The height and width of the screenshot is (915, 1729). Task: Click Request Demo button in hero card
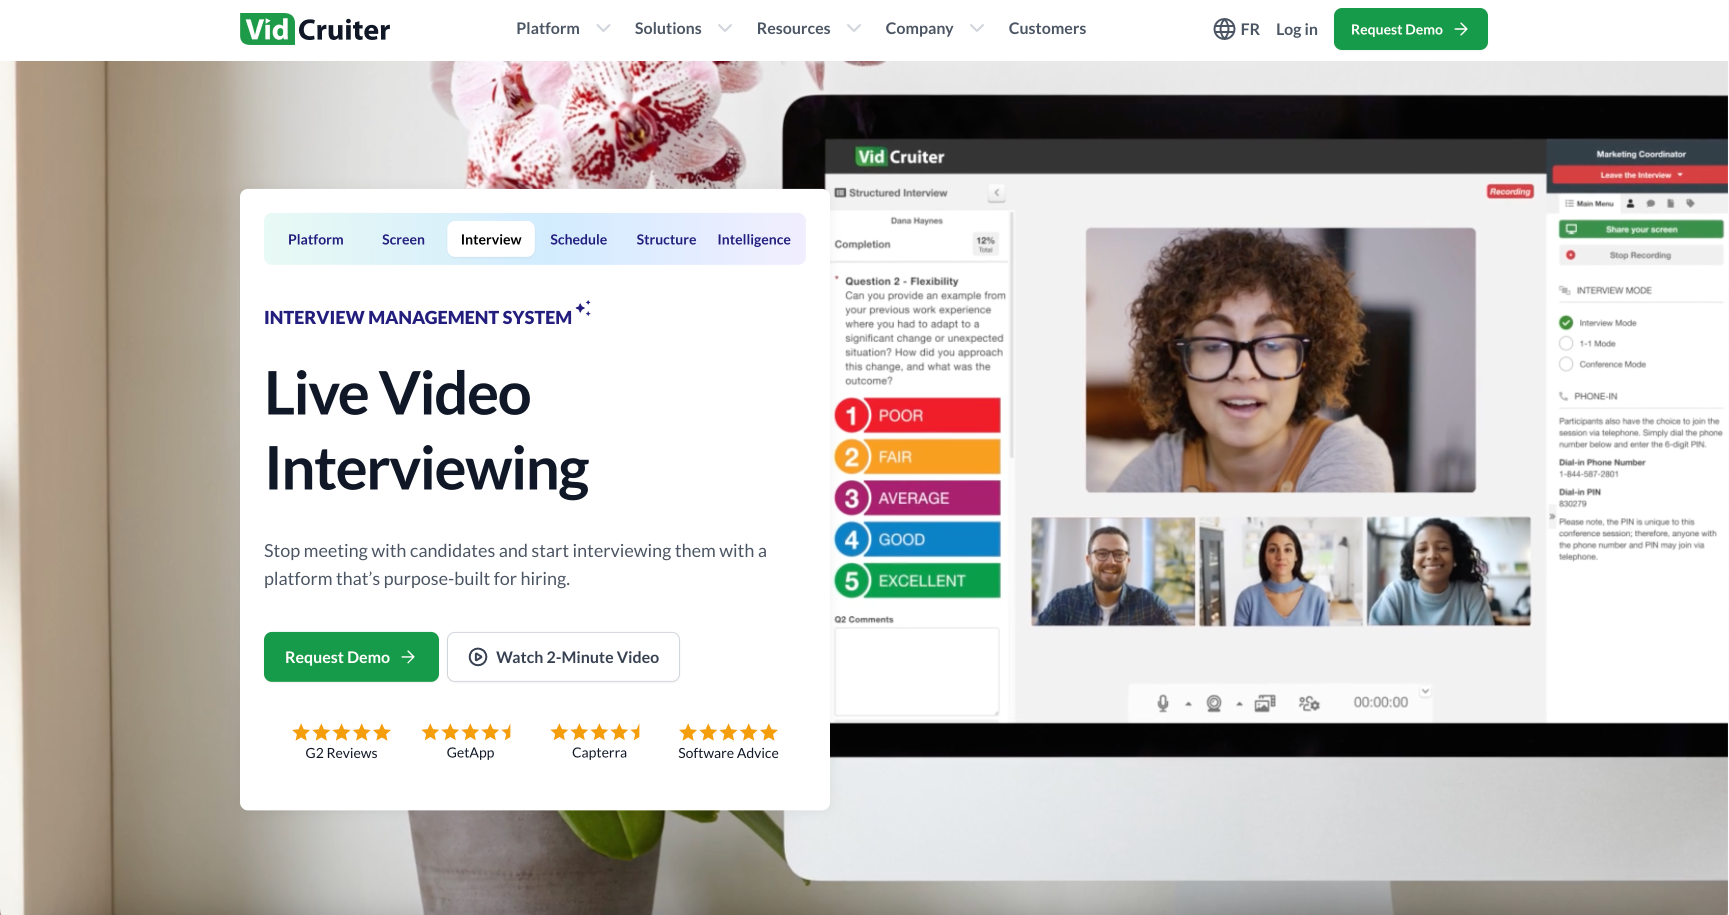click(x=351, y=657)
